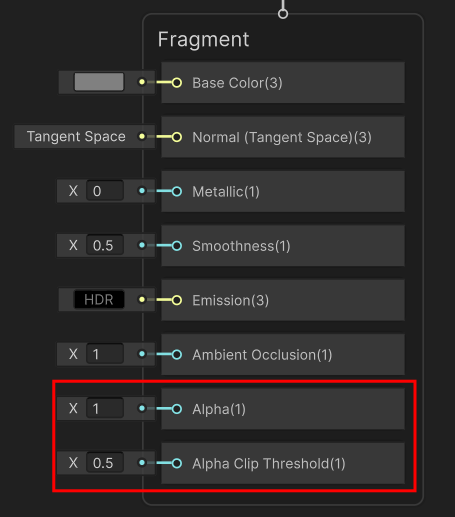Click the Ambient Occlusion input port
Viewport: 455px width, 517px height.
tap(177, 354)
